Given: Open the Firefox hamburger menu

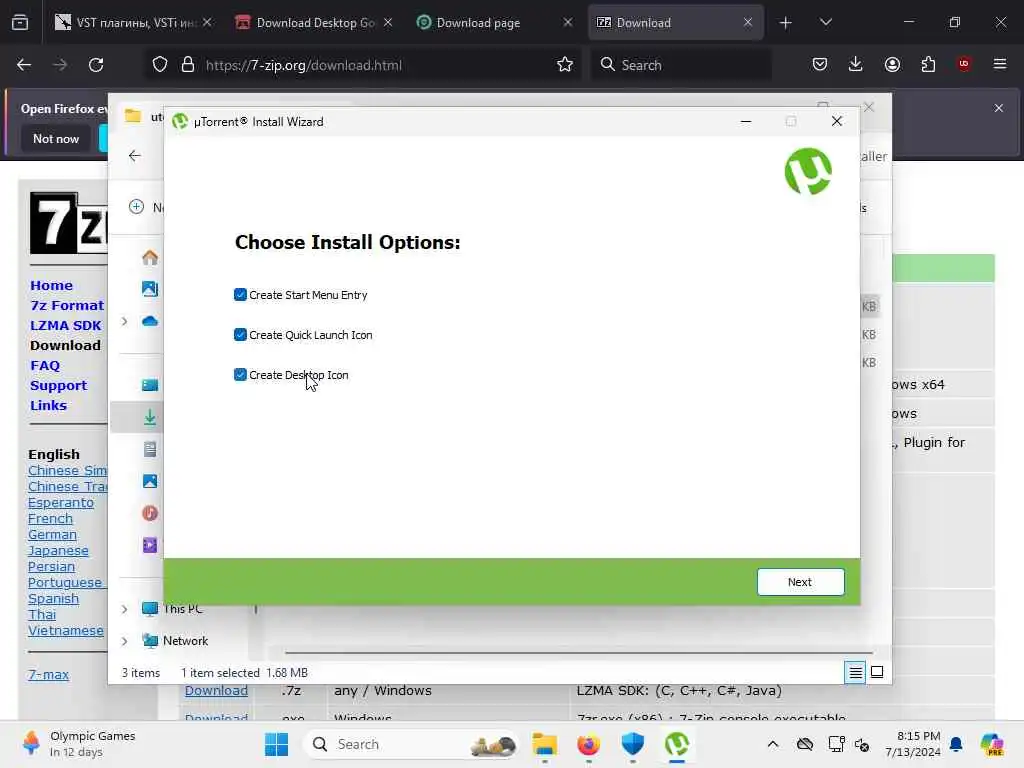Looking at the screenshot, I should (x=1000, y=64).
